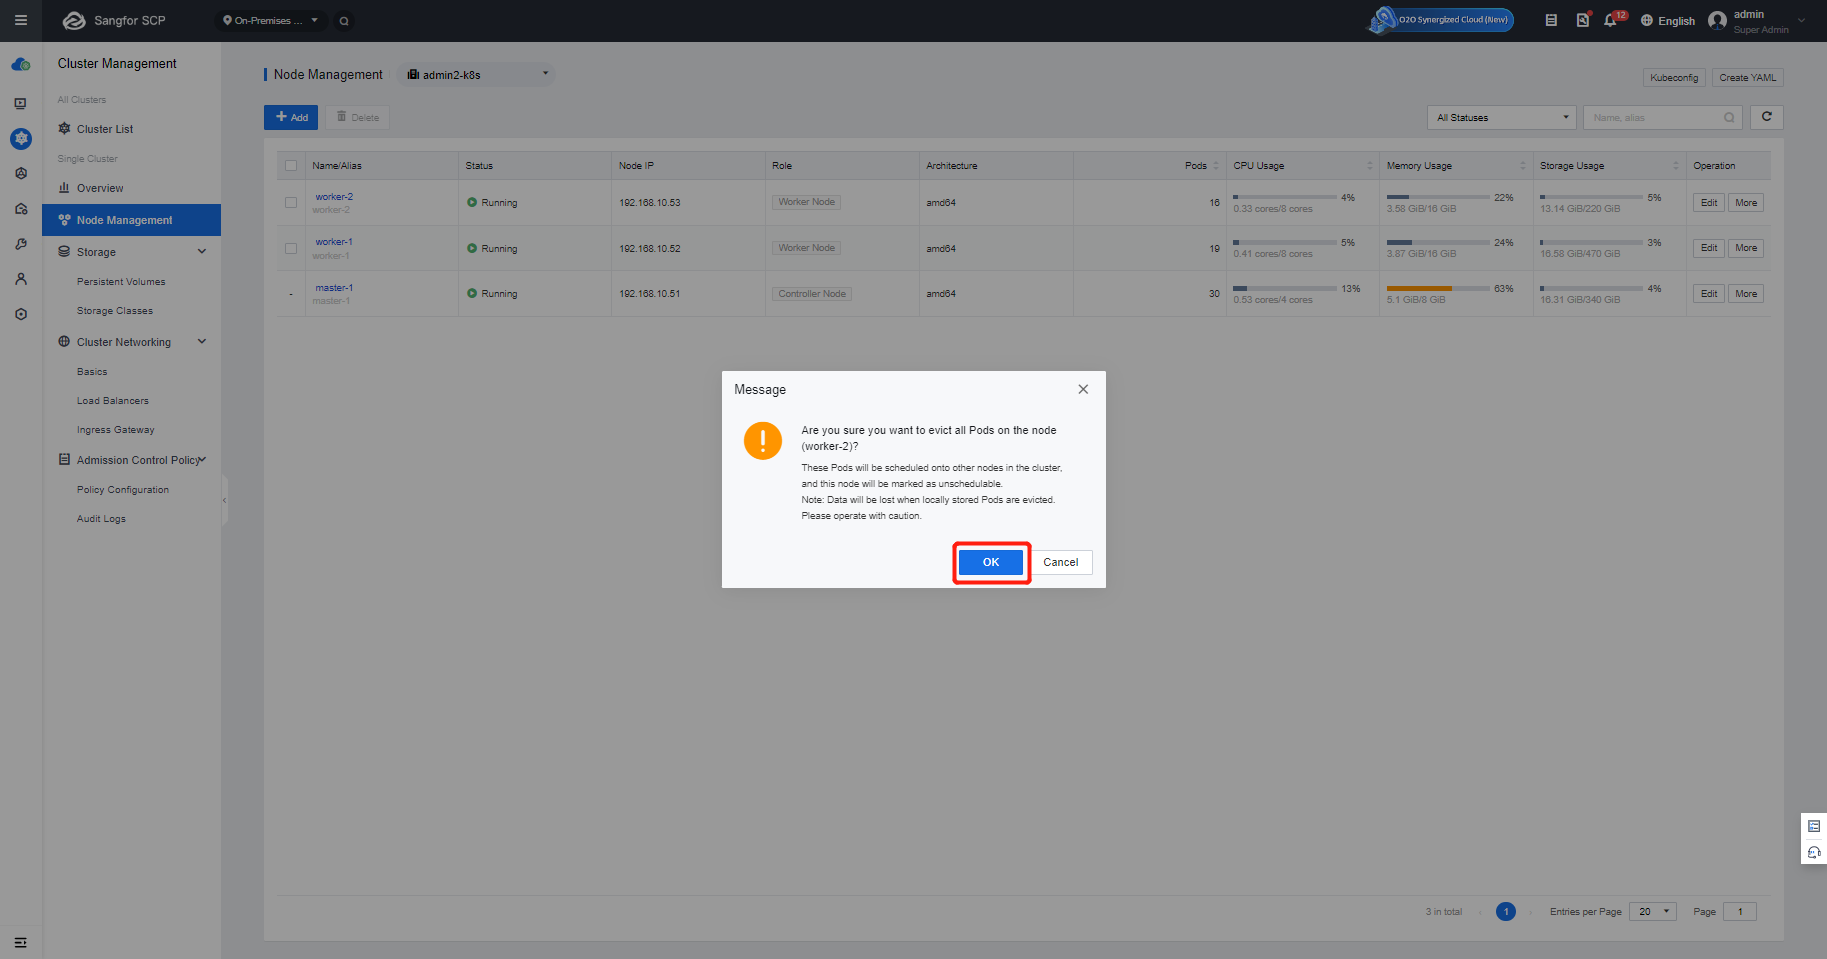Open the cloud icon in the left rail
The width and height of the screenshot is (1827, 959).
21,65
